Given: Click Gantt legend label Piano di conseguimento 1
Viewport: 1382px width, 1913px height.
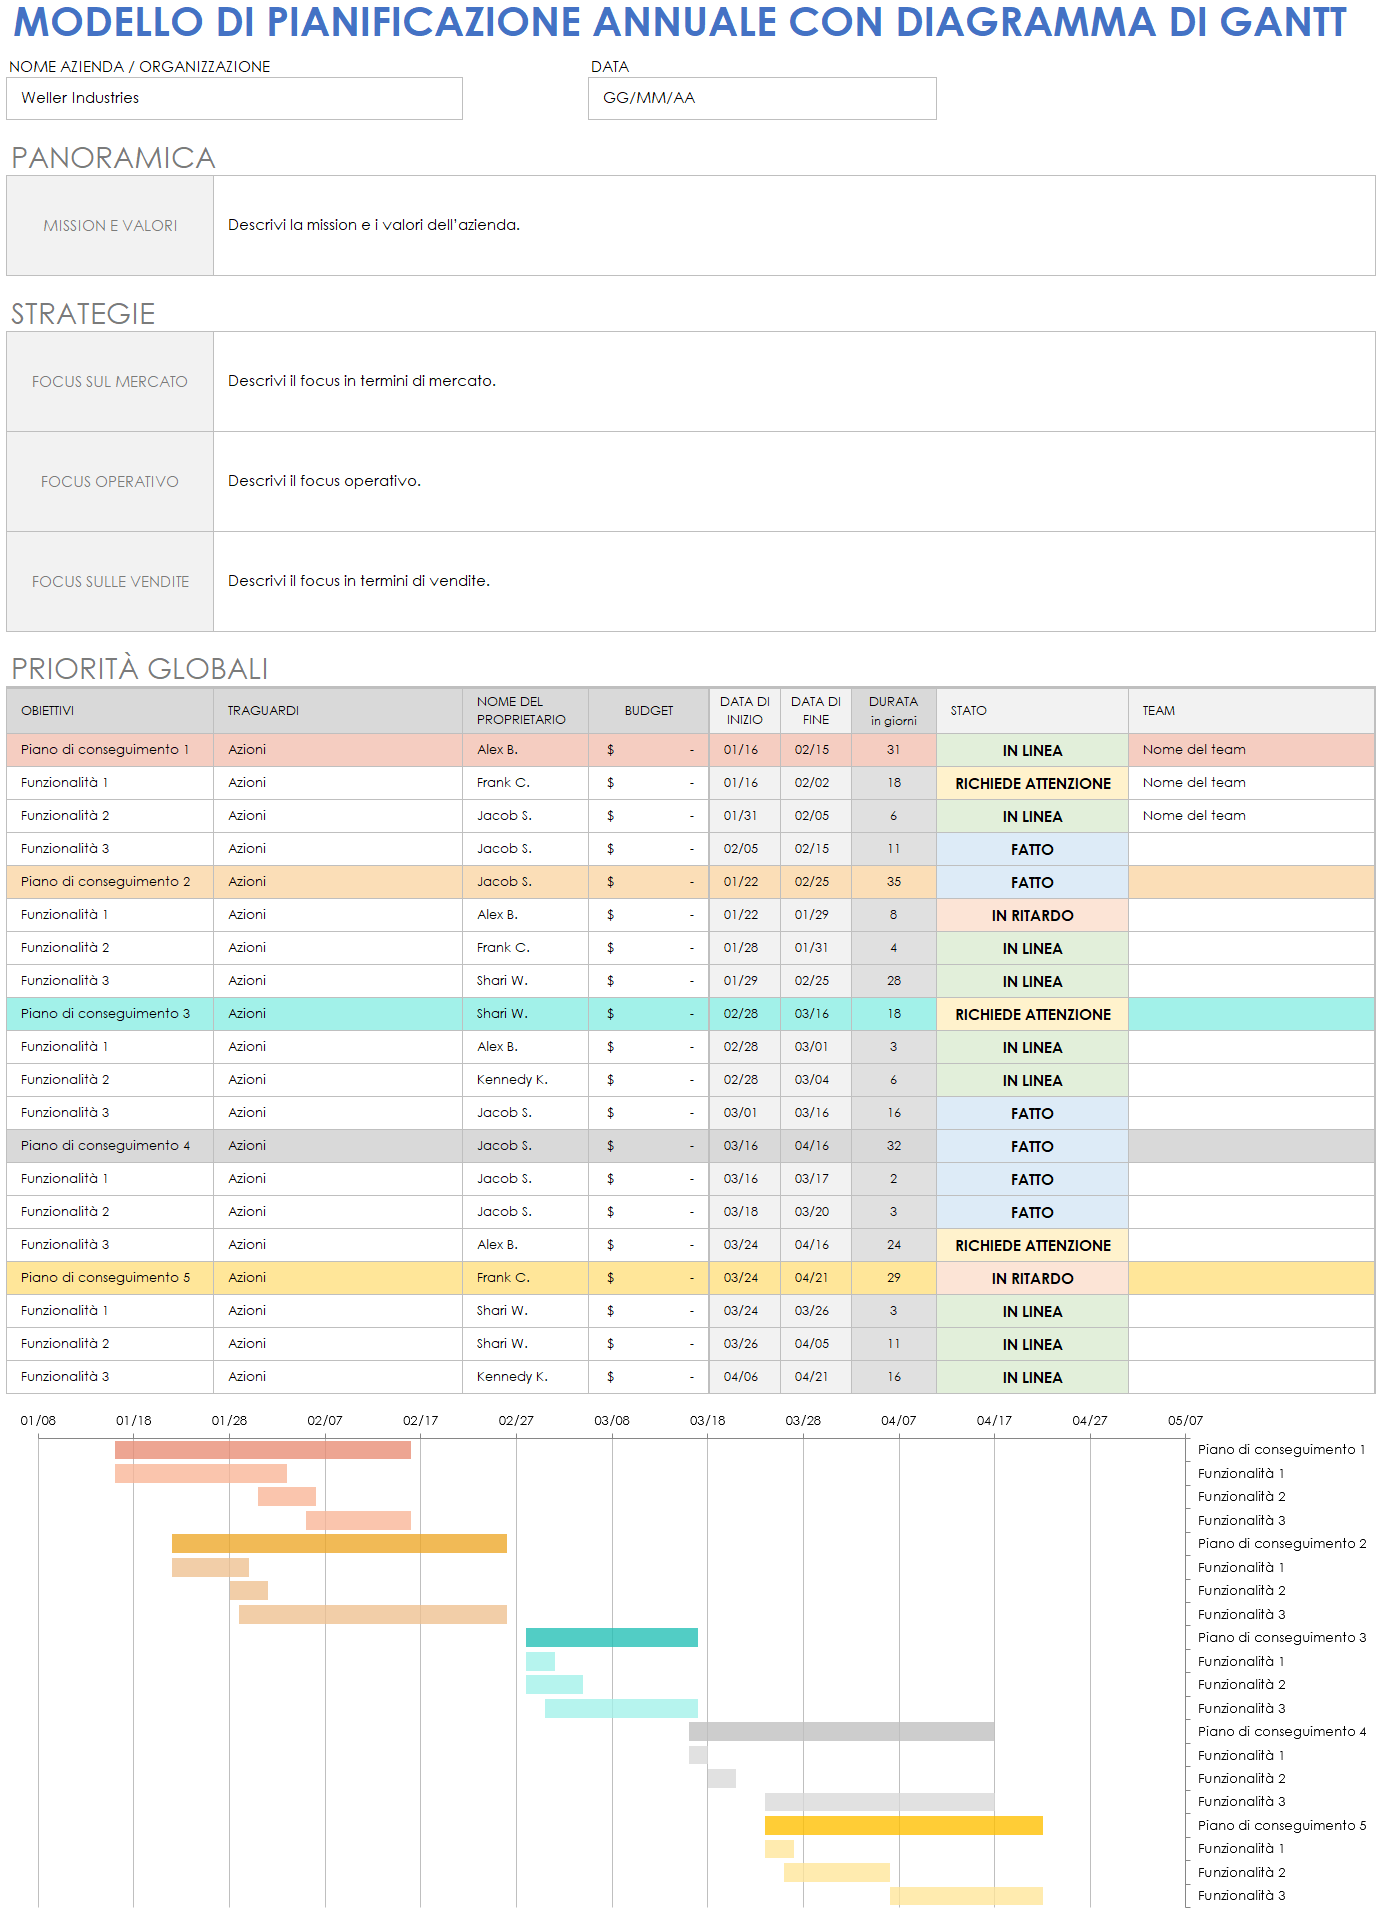Looking at the screenshot, I should tap(1281, 1450).
